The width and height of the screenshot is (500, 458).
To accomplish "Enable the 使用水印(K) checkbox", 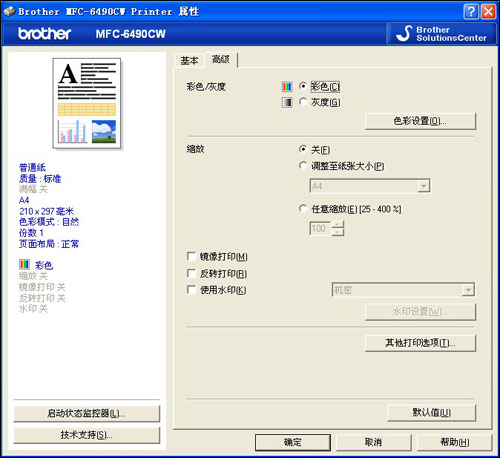I will (191, 290).
